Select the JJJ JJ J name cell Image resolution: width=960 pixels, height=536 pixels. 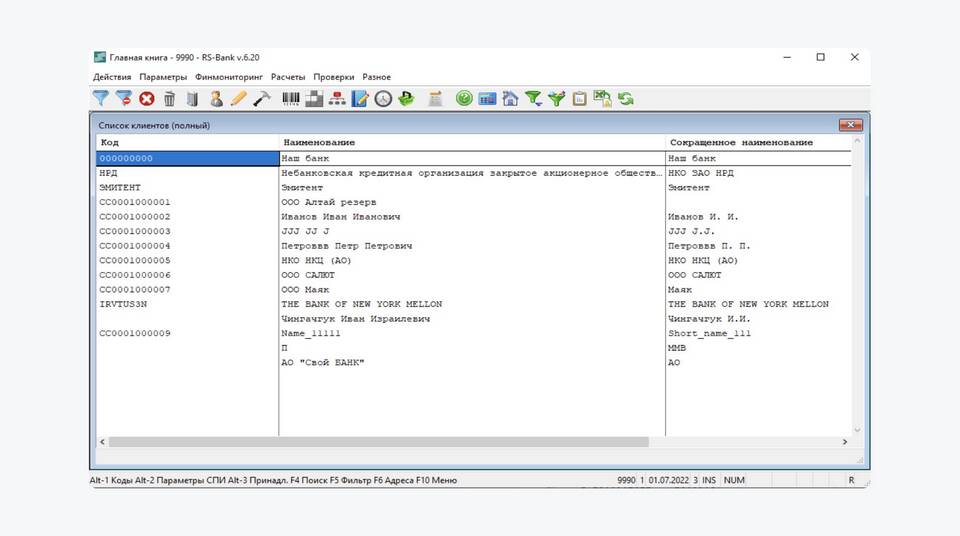[472, 232]
